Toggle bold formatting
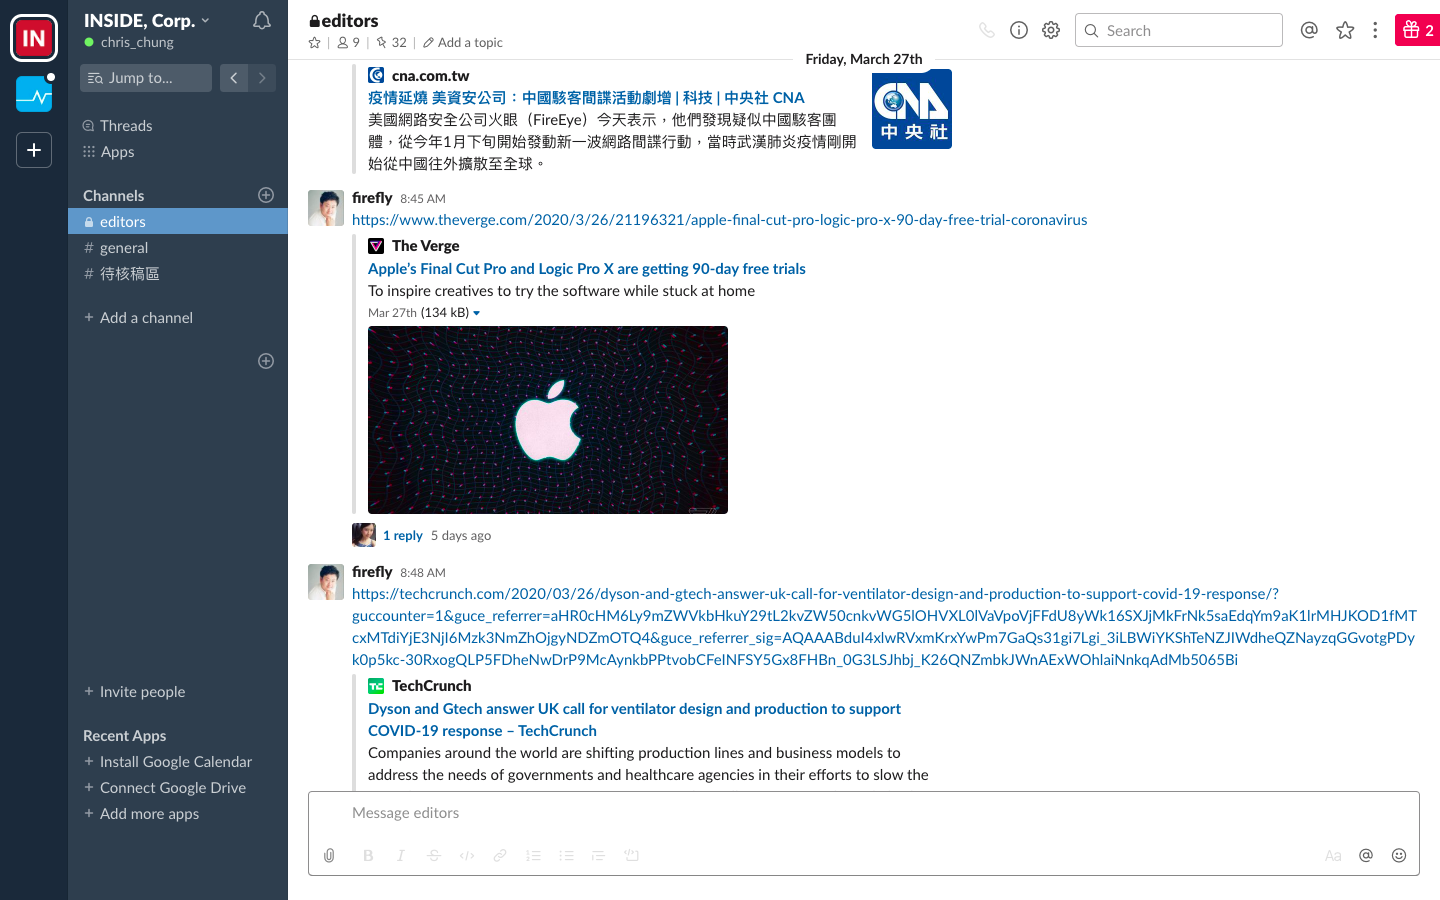 point(368,855)
